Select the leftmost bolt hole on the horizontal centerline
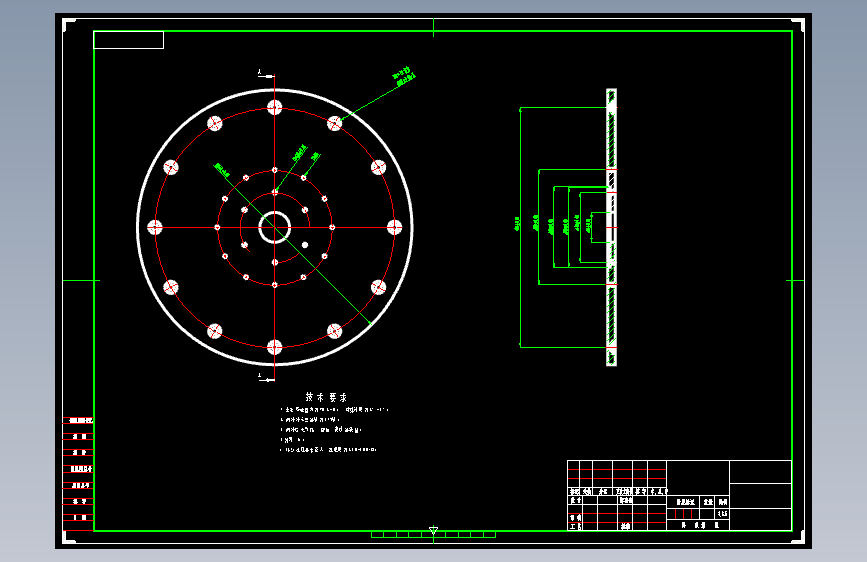This screenshot has height=562, width=867. tap(155, 227)
